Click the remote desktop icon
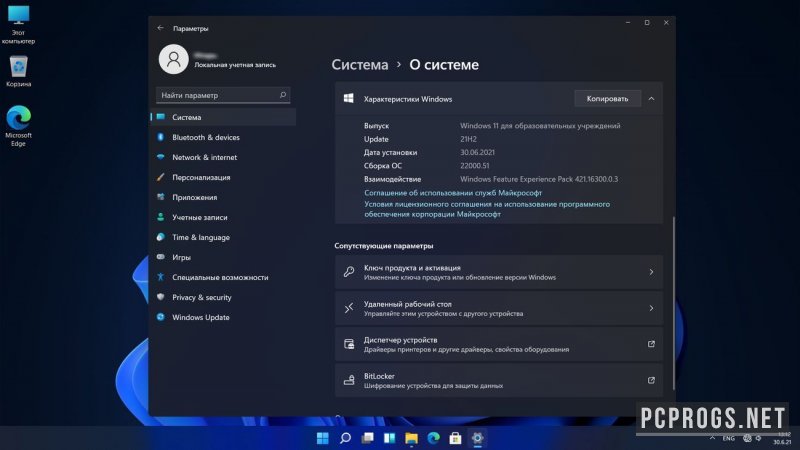Viewport: 800px width, 450px height. [349, 308]
